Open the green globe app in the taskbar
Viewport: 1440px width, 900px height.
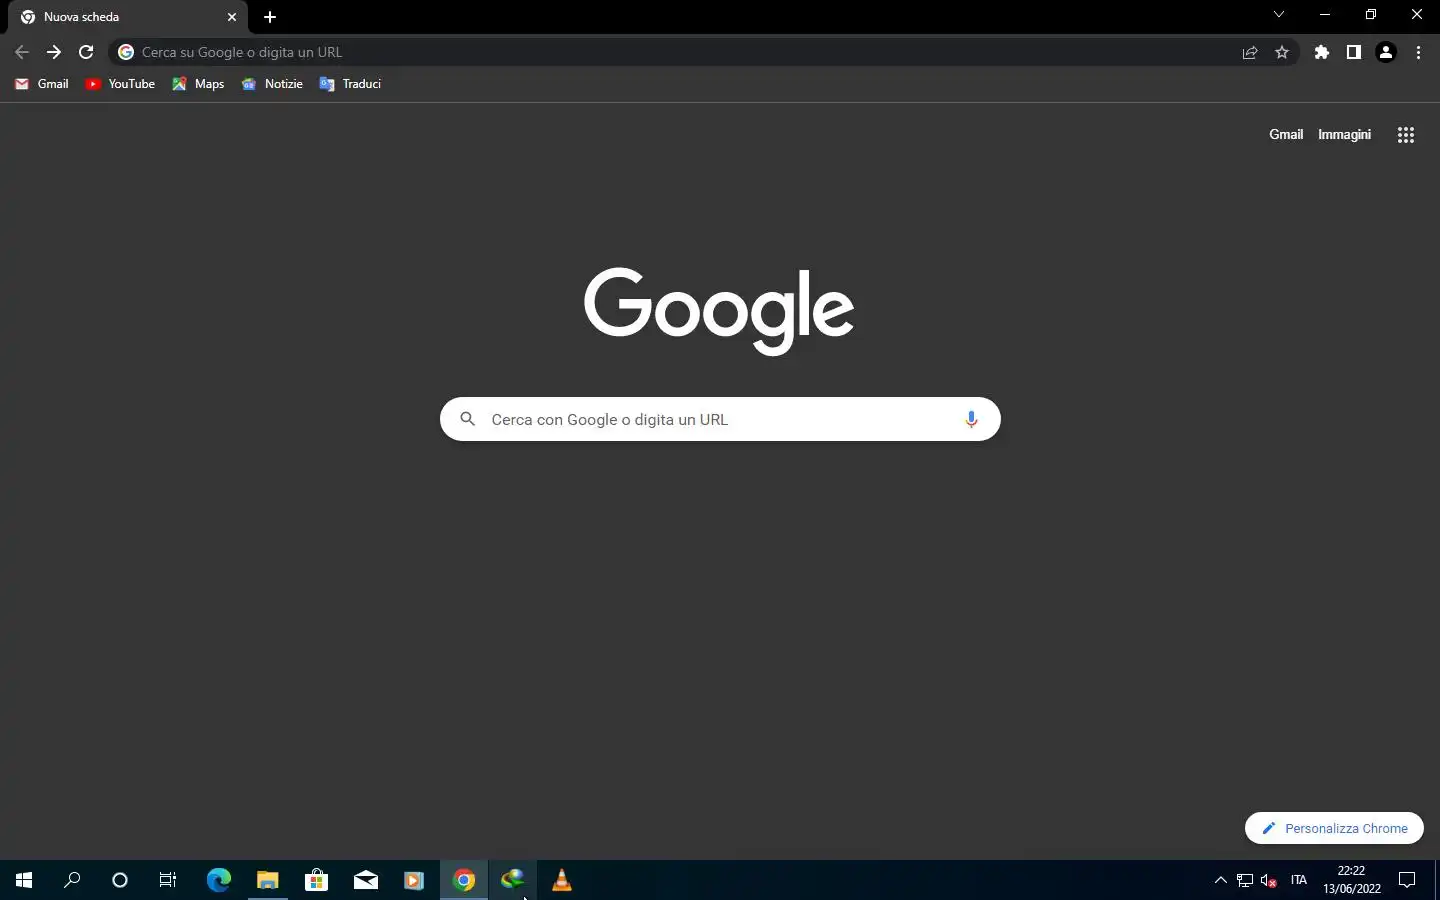[x=512, y=880]
